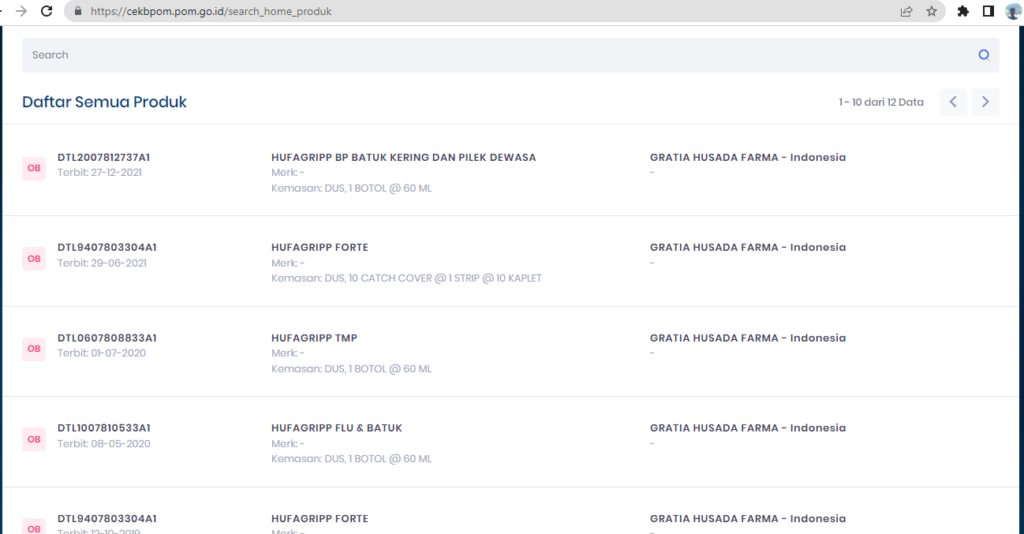Click the magnifier search icon in search box
The width and height of the screenshot is (1024, 534).
(984, 55)
